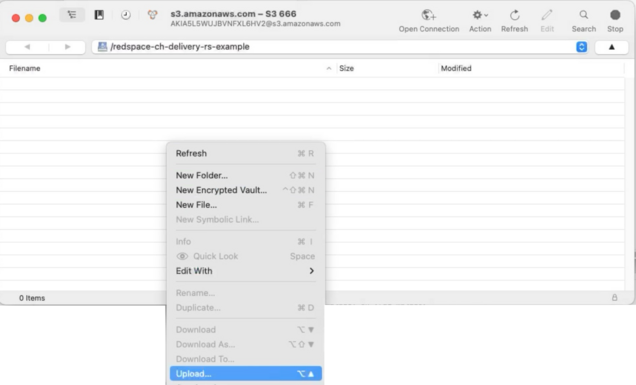Click the Open Connection toolbar button
Image resolution: width=636 pixels, height=385 pixels.
pyautogui.click(x=429, y=21)
